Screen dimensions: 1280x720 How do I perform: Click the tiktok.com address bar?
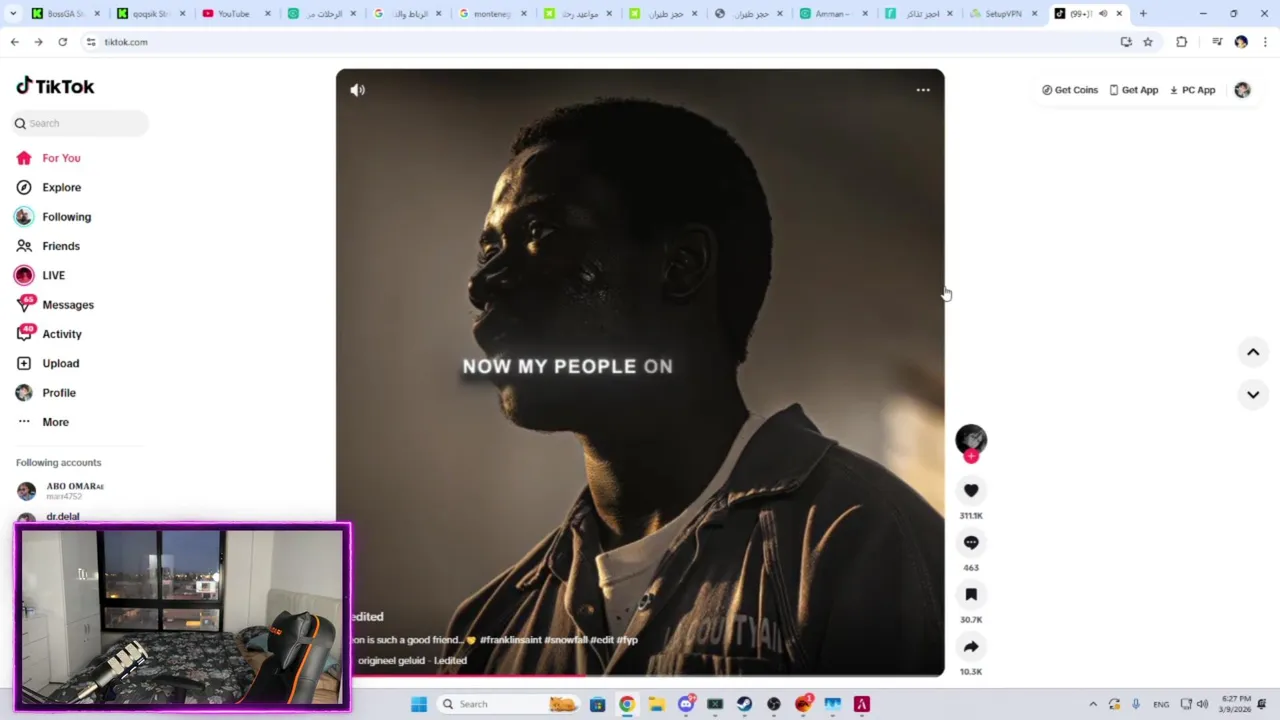(x=600, y=42)
